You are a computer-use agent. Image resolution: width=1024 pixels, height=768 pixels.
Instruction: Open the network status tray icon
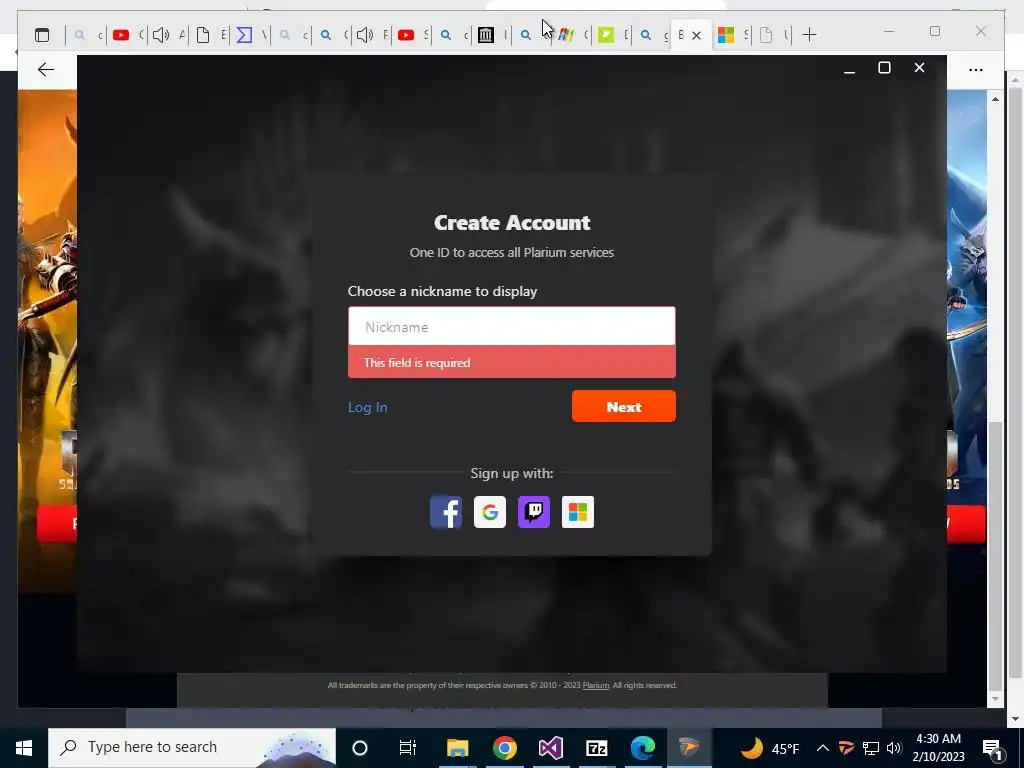(x=871, y=748)
